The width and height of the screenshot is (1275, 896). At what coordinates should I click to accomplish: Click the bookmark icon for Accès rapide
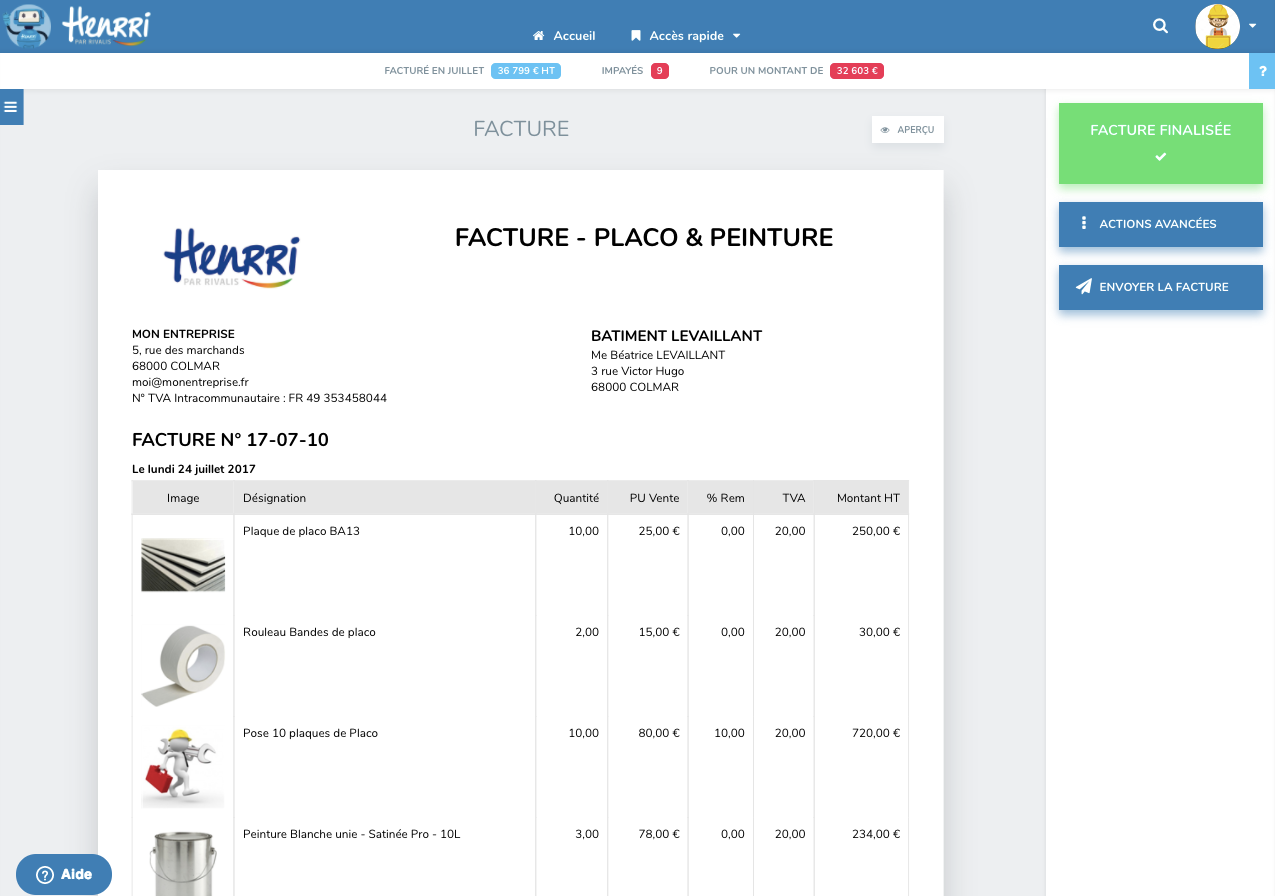point(635,36)
